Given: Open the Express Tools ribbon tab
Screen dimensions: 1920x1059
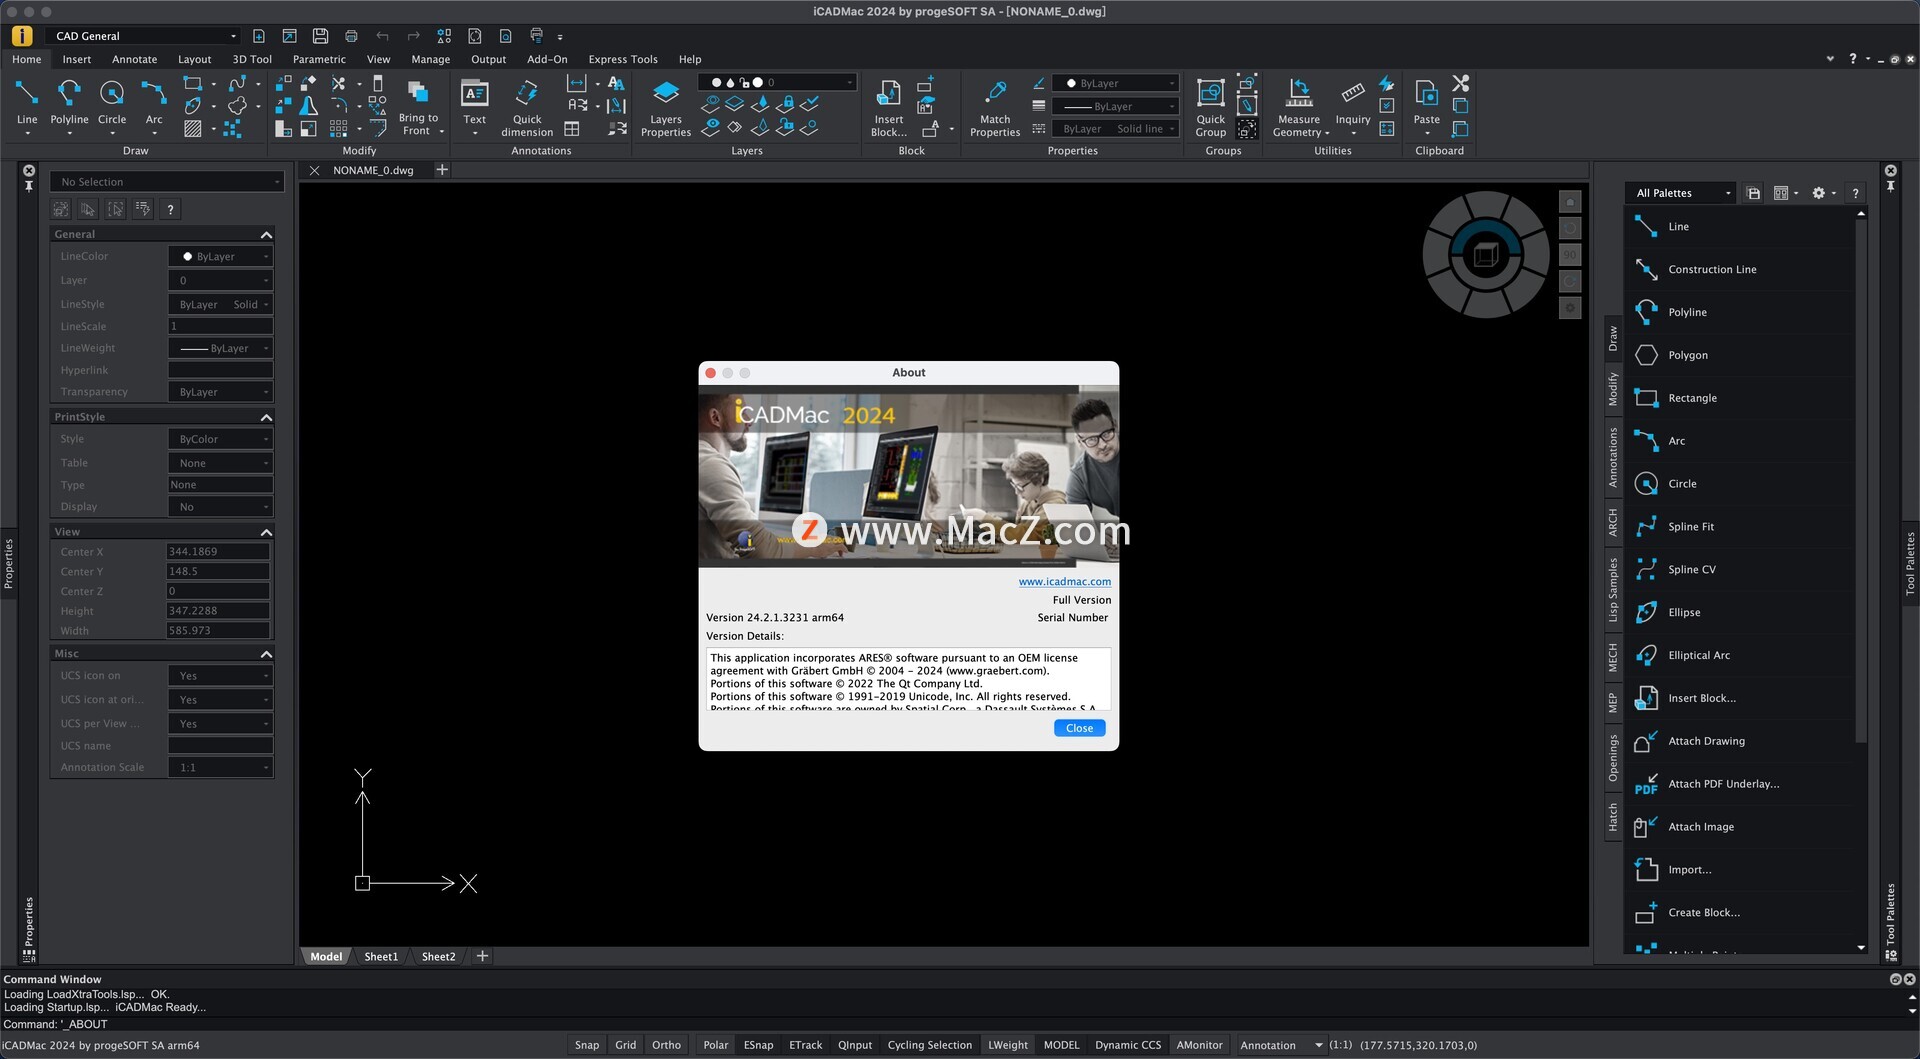Looking at the screenshot, I should tap(622, 59).
